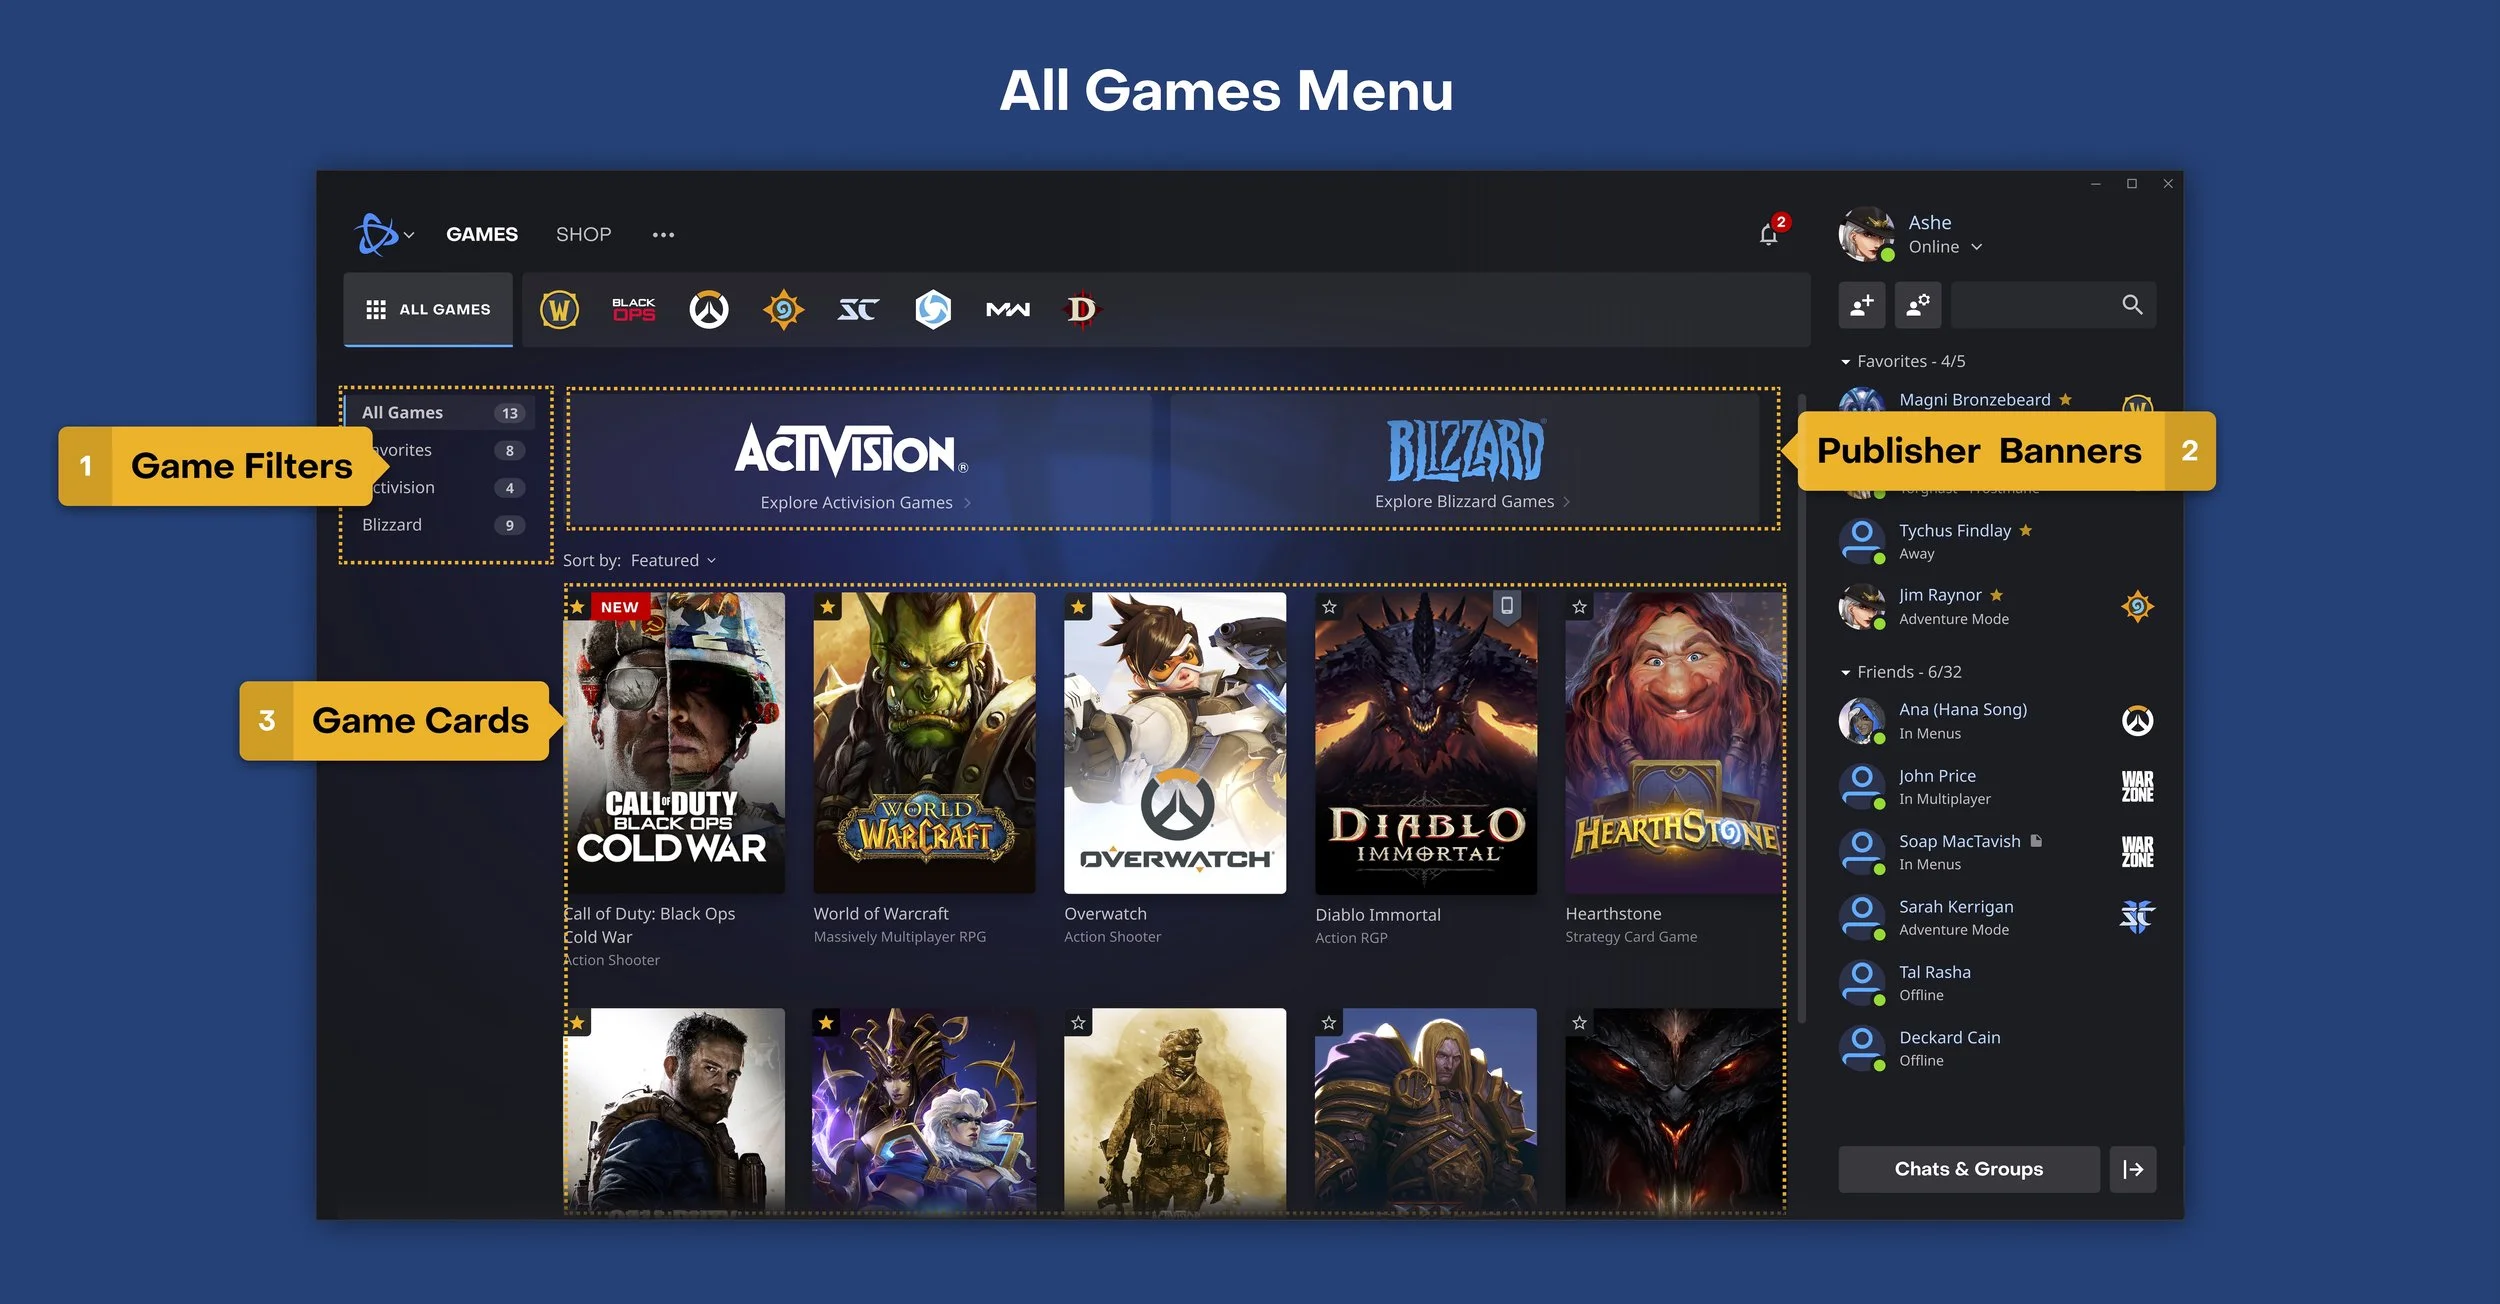Unfavorite World of Warcraft using the star toggle
The image size is (2500, 1304).
(x=827, y=607)
